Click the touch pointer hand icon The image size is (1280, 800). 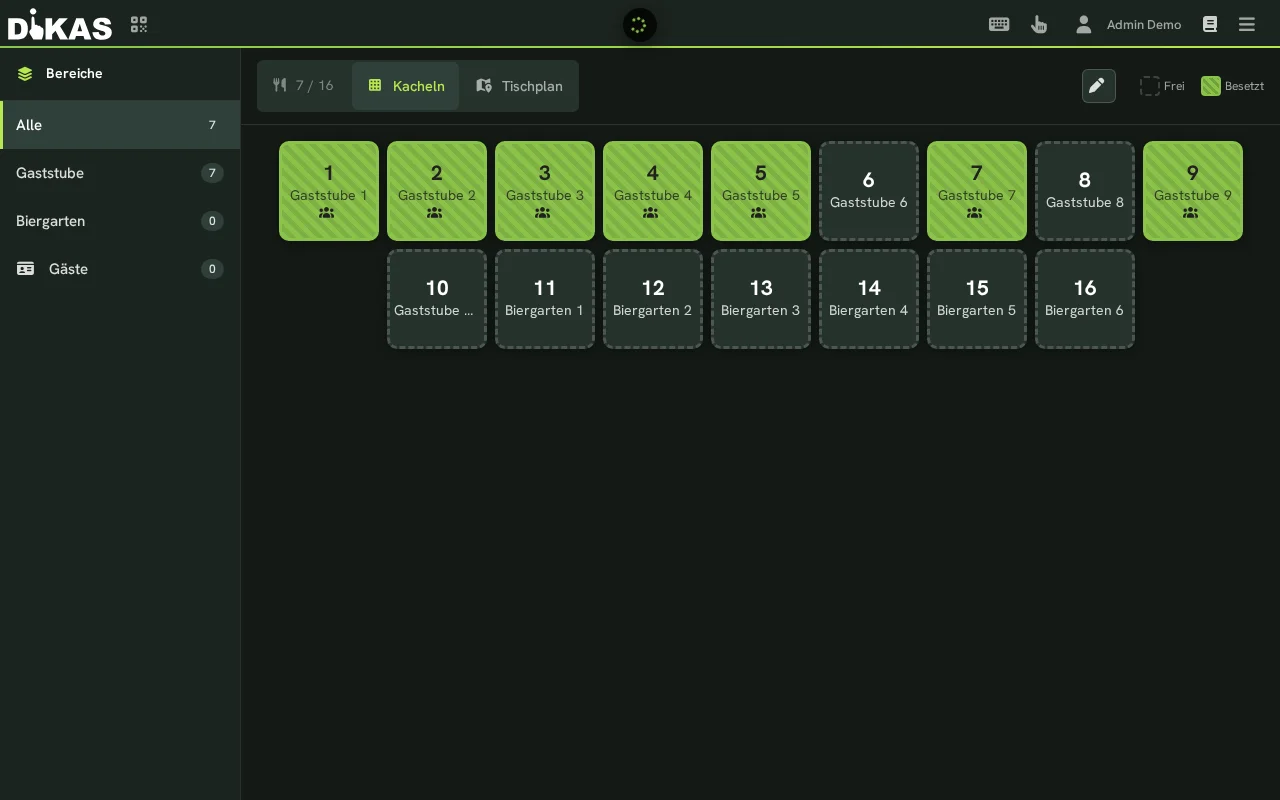[1039, 25]
